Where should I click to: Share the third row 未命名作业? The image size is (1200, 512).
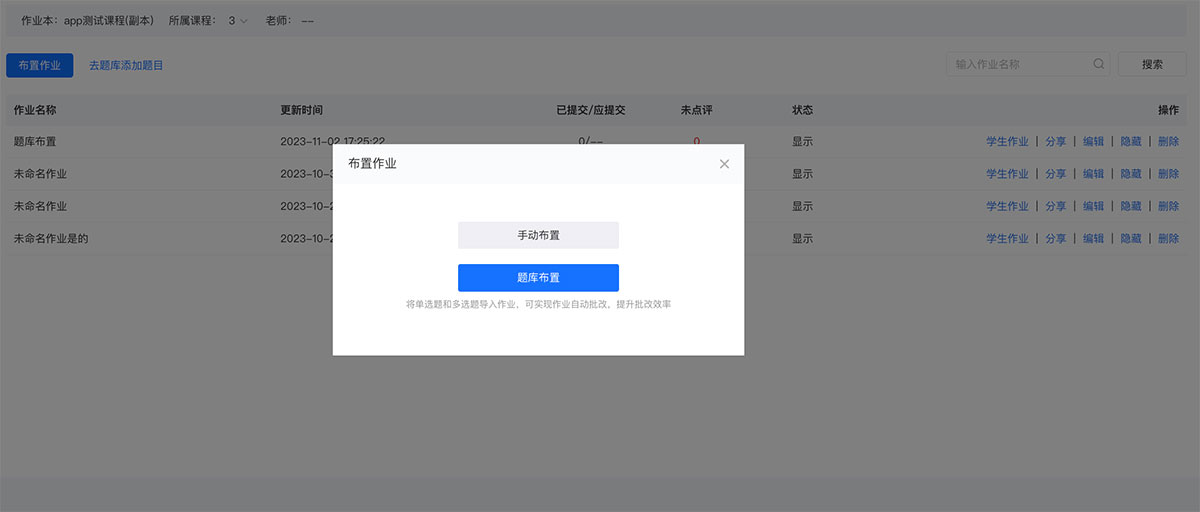click(1056, 206)
